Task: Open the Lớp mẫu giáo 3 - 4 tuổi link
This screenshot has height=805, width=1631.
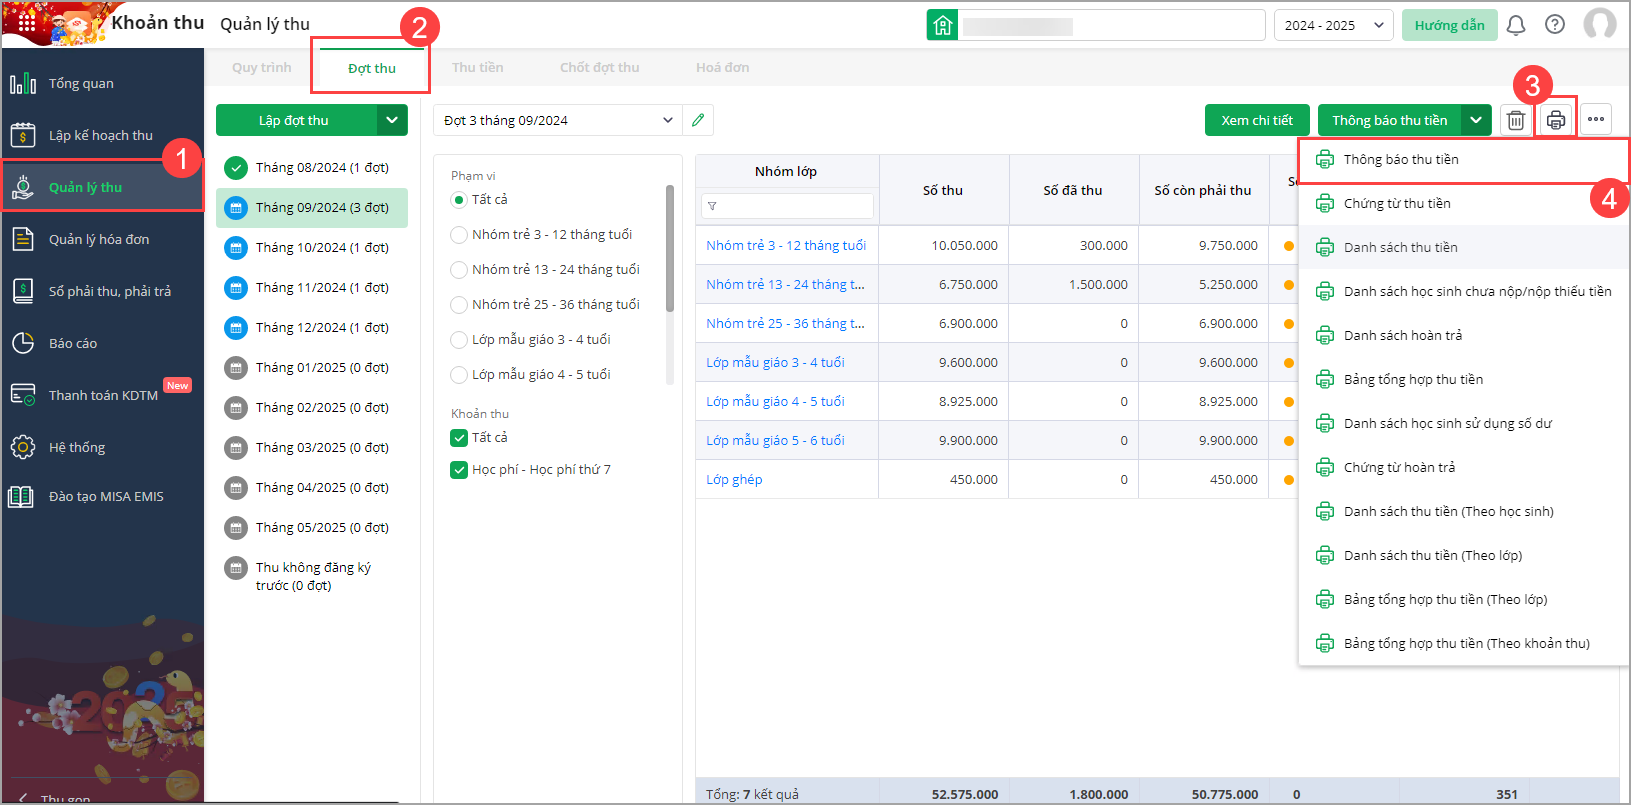Action: coord(775,363)
